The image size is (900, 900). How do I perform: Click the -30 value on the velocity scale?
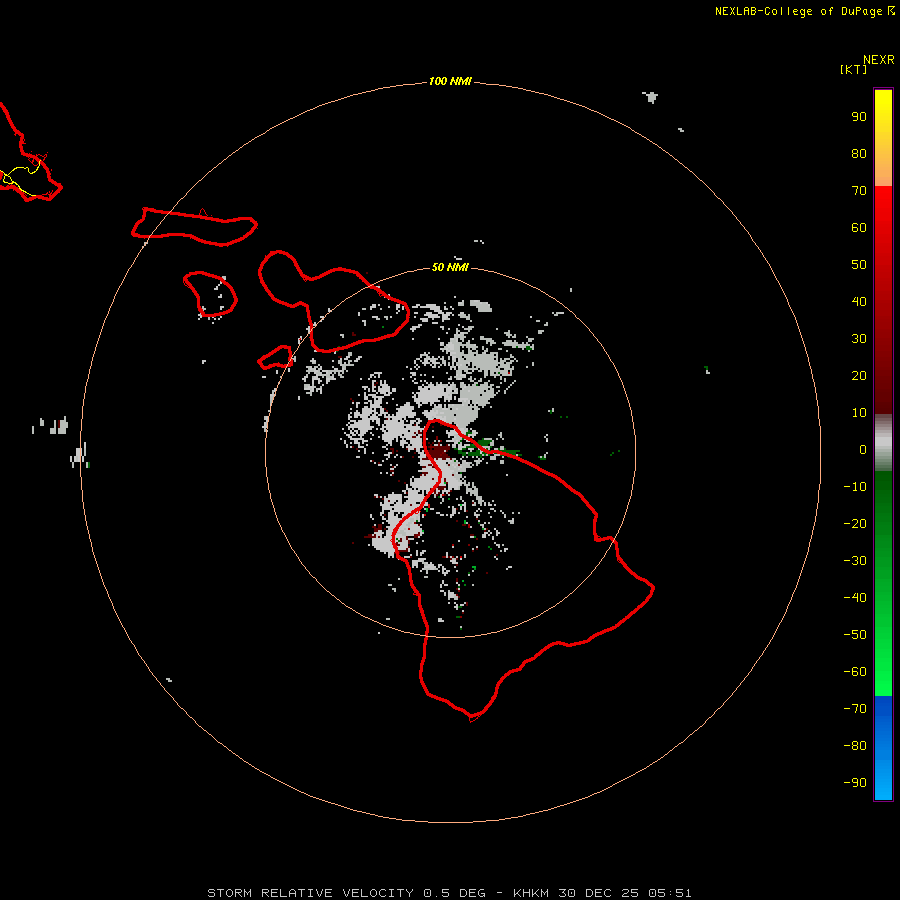855,561
